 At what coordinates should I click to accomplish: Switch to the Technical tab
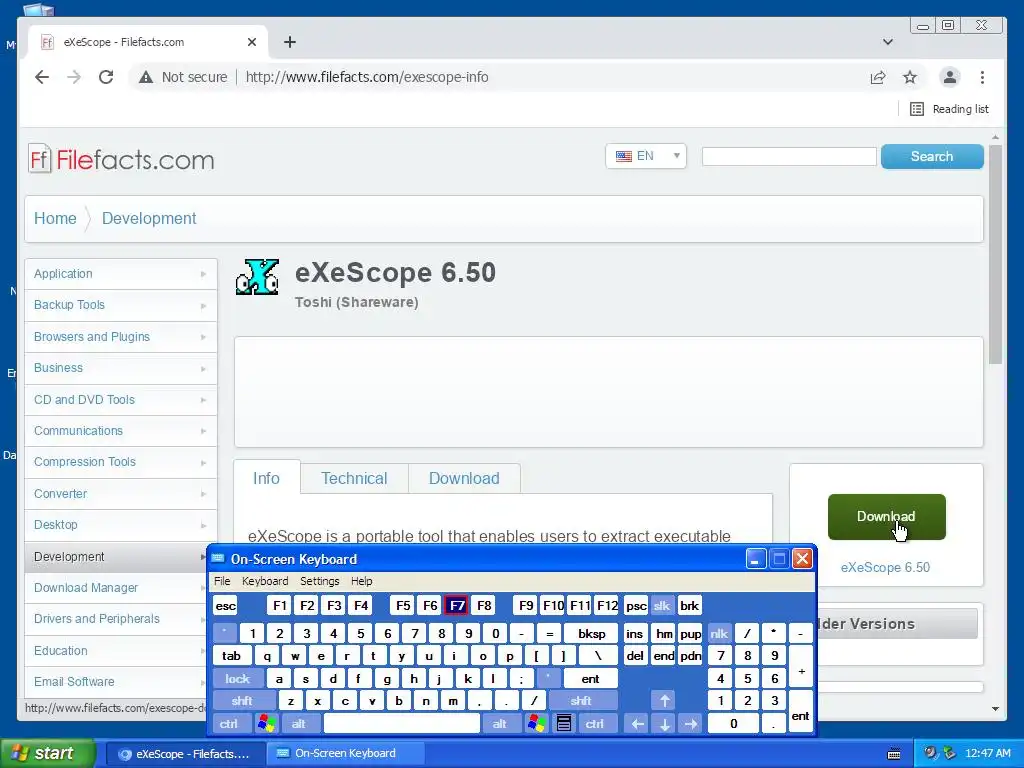pyautogui.click(x=354, y=478)
